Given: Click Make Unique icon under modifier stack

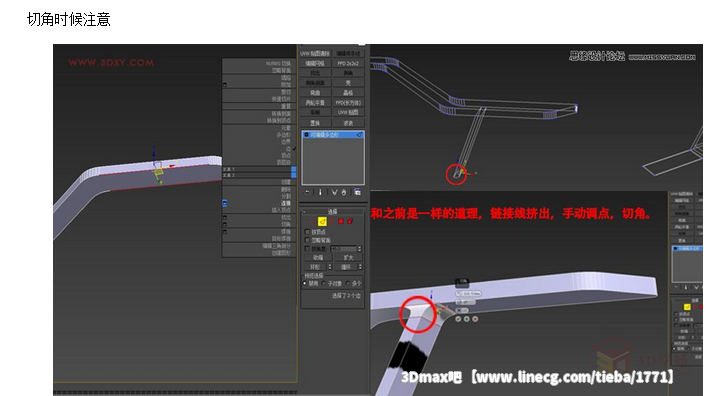Looking at the screenshot, I should [x=335, y=192].
